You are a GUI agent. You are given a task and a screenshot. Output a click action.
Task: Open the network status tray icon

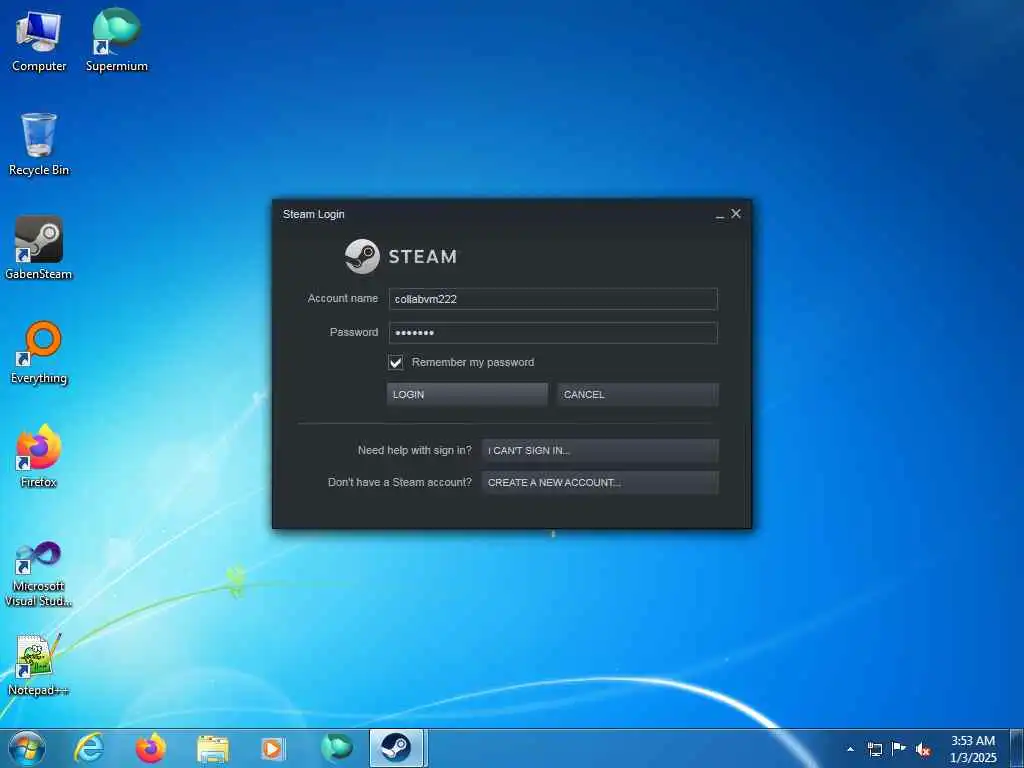(x=874, y=749)
